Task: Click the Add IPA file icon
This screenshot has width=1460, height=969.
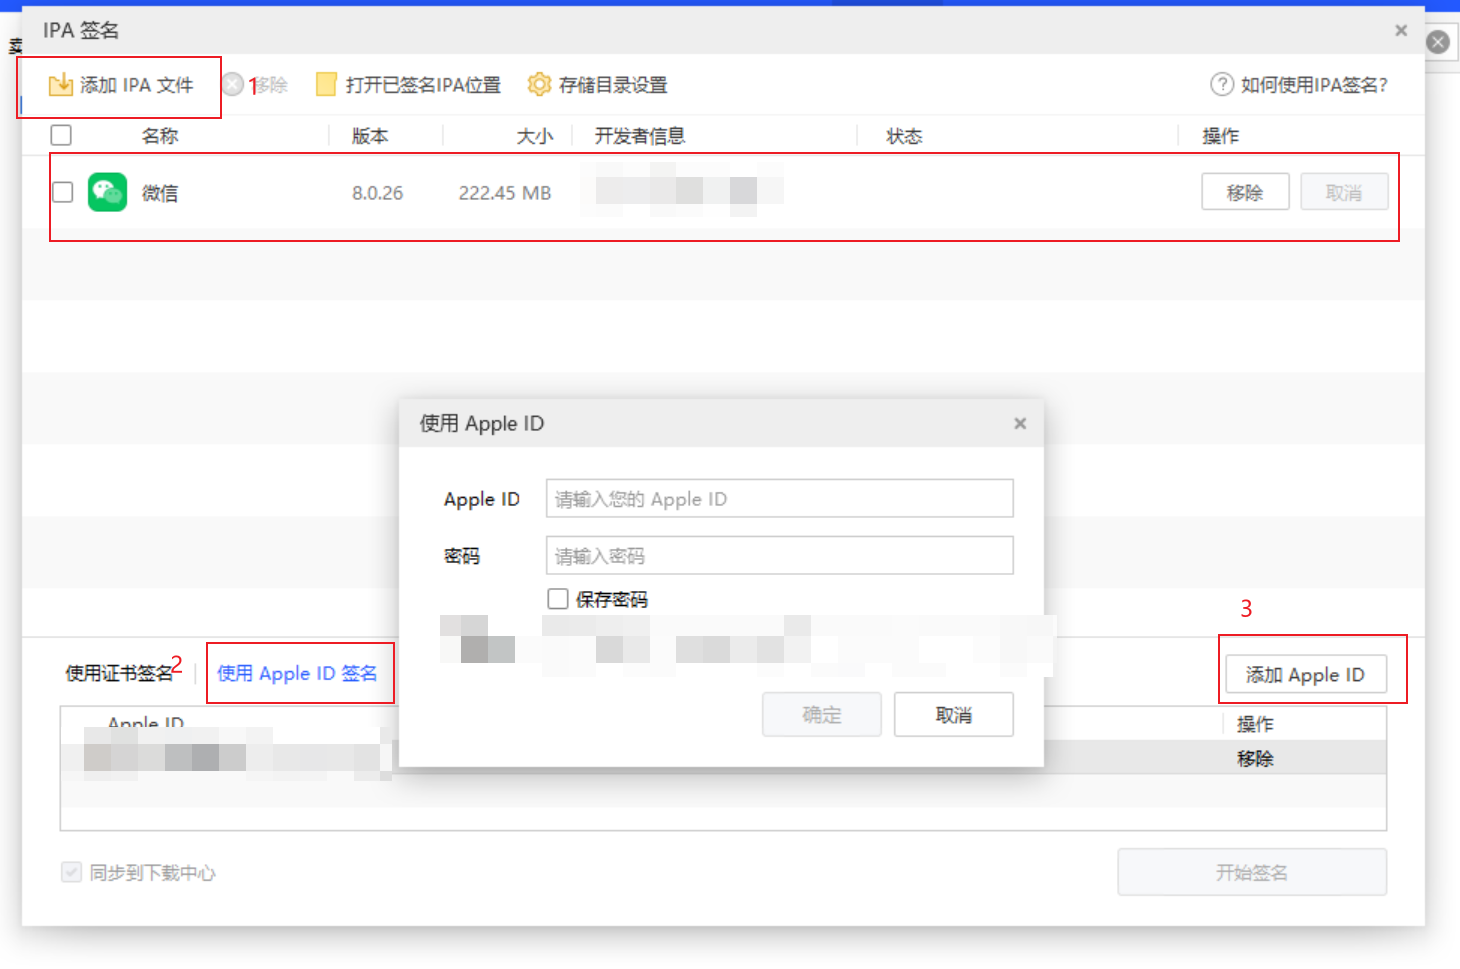Action: click(x=61, y=85)
